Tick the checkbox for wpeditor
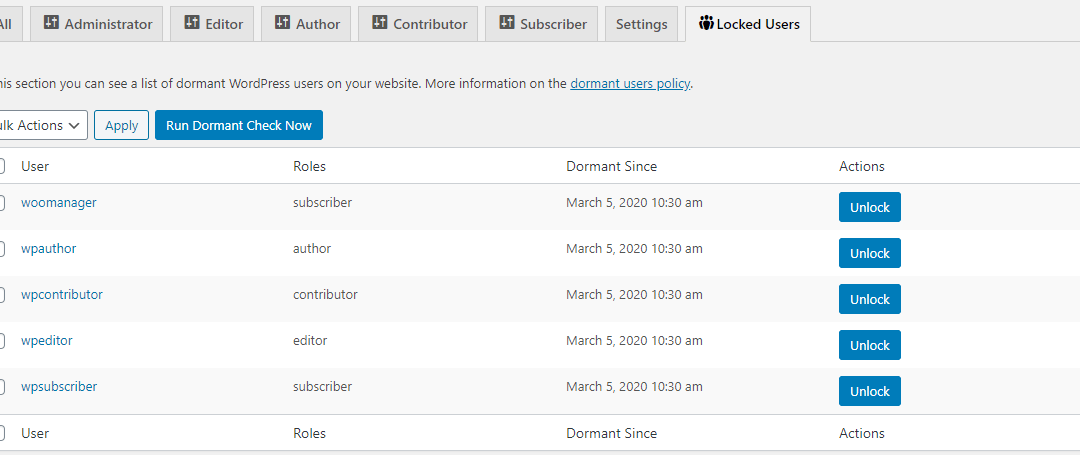The image size is (1080, 455). [1, 341]
